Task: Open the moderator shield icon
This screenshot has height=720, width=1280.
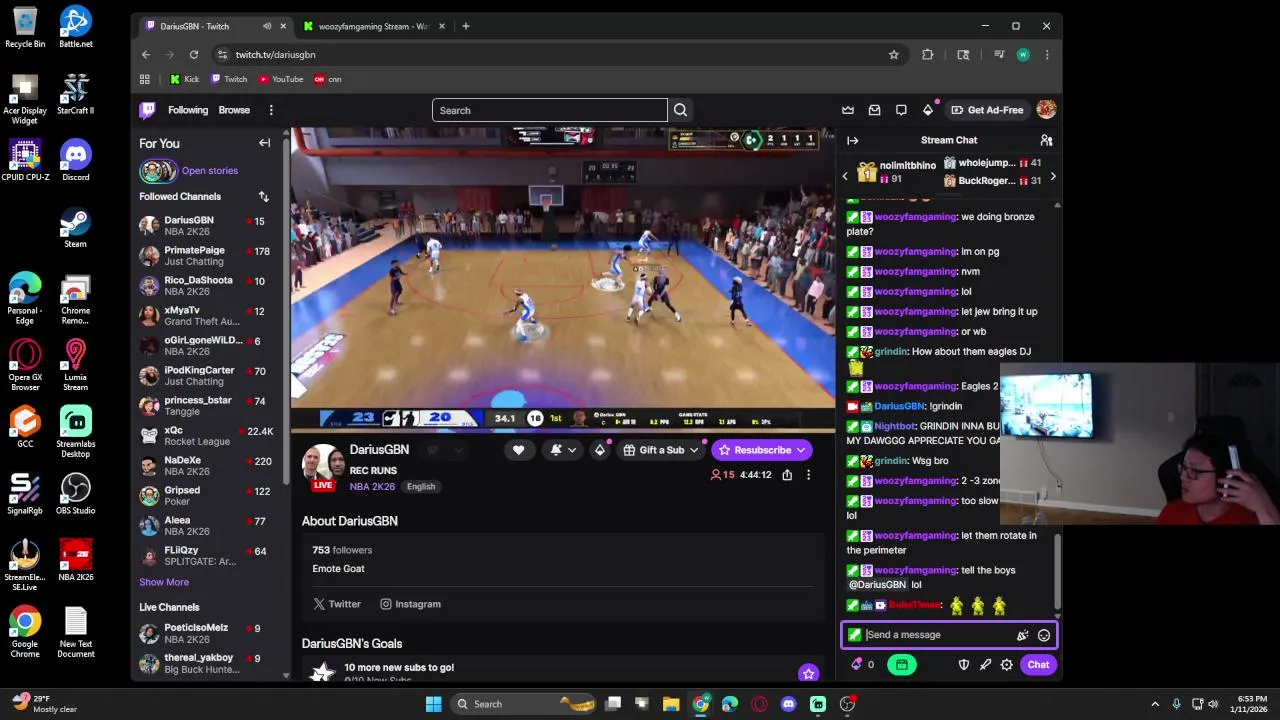Action: coord(964,665)
